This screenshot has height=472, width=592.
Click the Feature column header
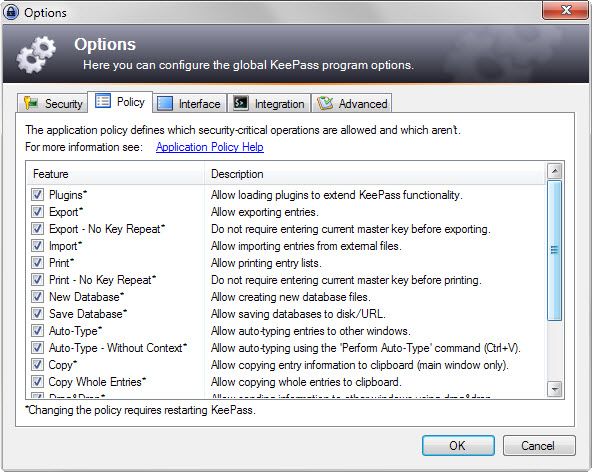tap(116, 174)
